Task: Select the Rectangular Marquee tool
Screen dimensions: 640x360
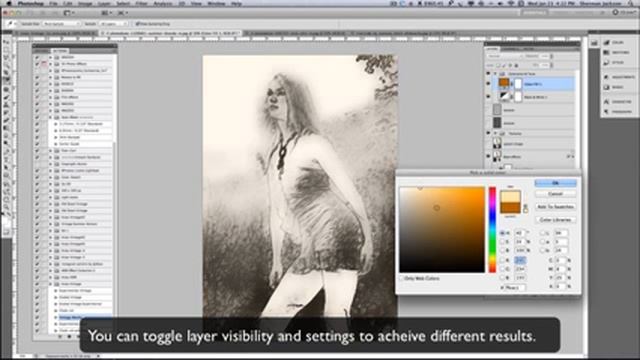Action: [x=6, y=50]
